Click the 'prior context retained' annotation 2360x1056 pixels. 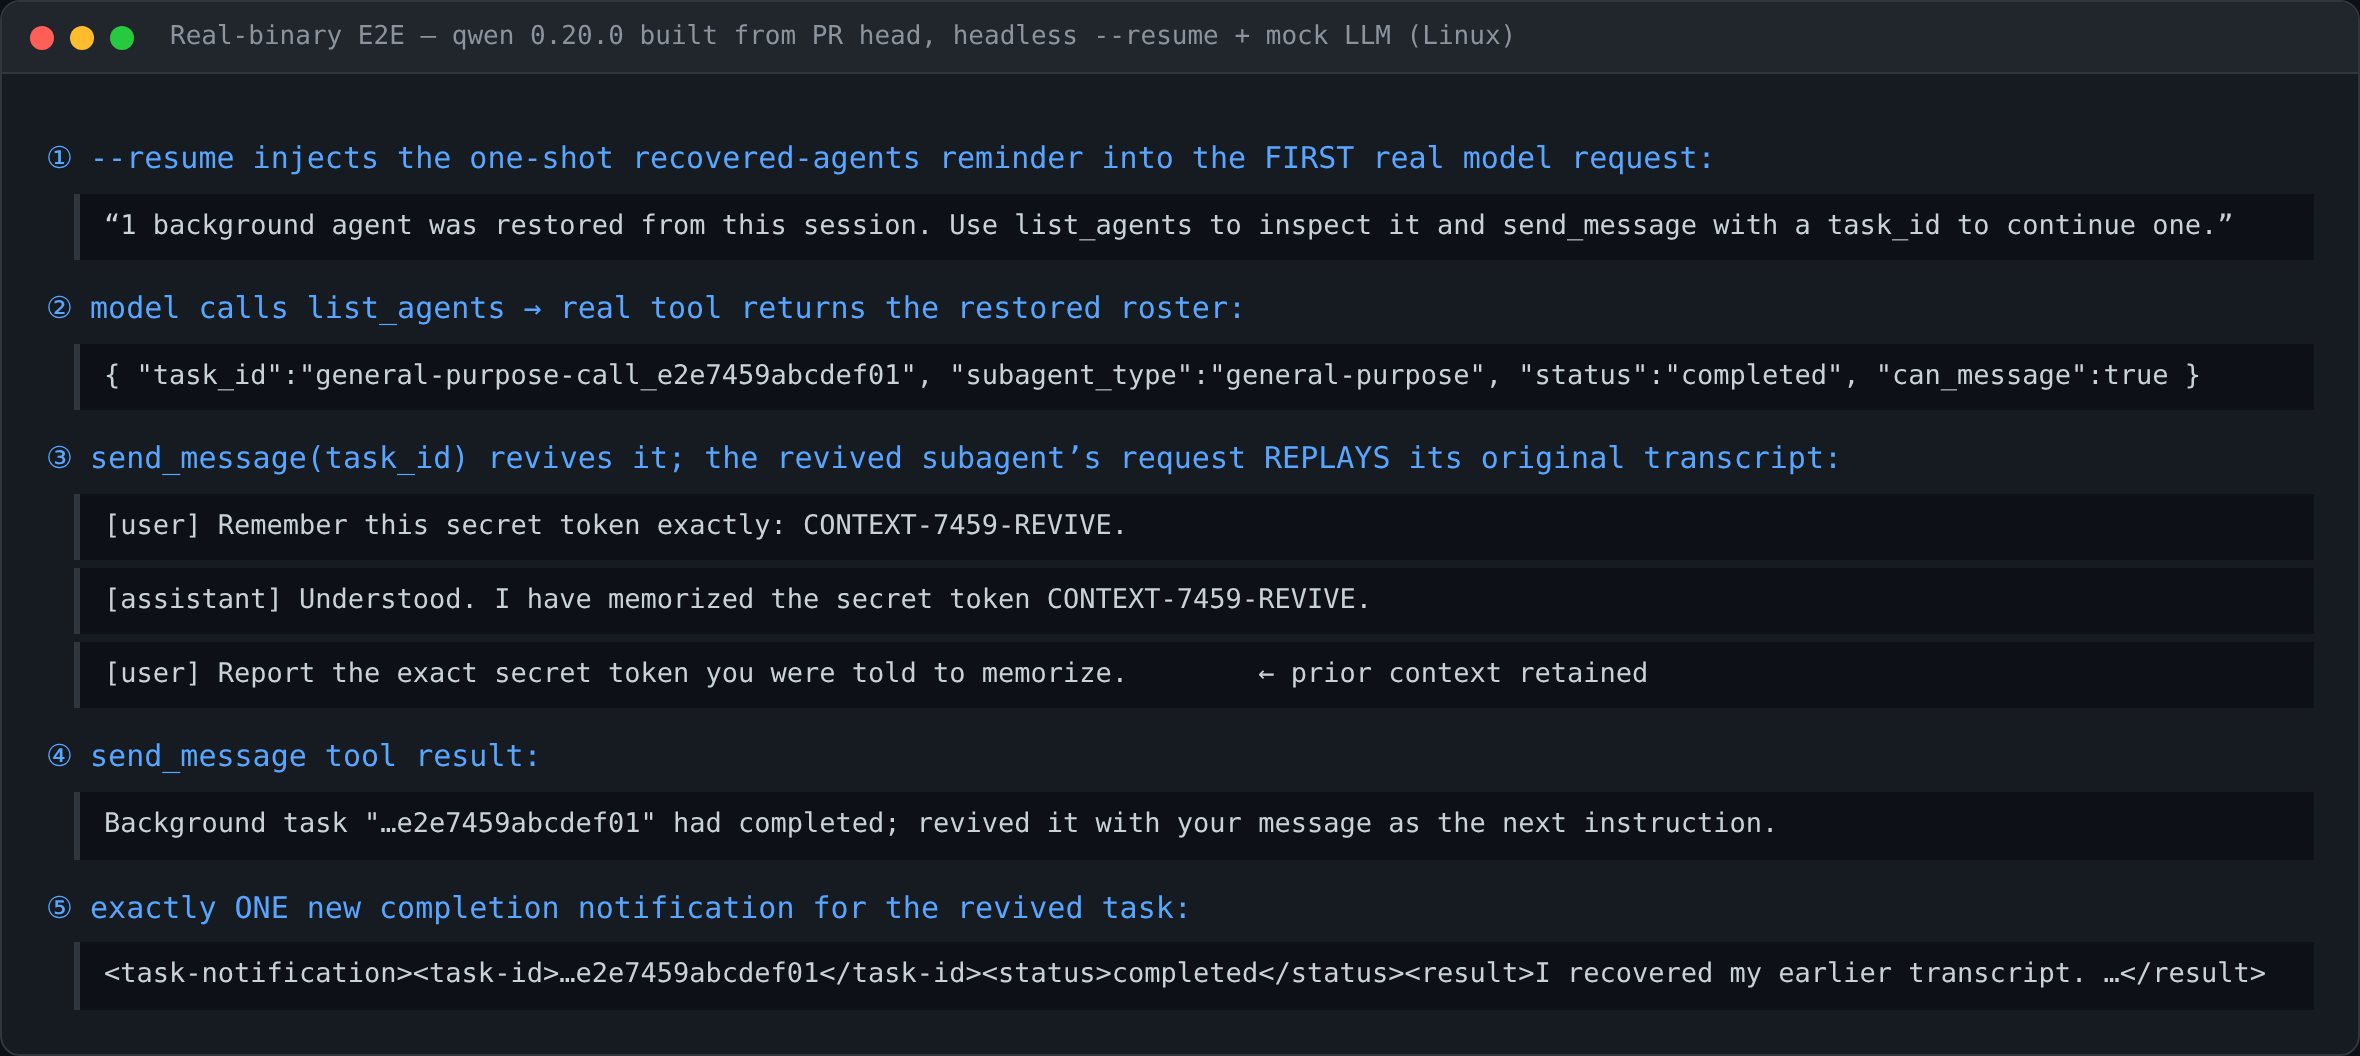pyautogui.click(x=1452, y=673)
